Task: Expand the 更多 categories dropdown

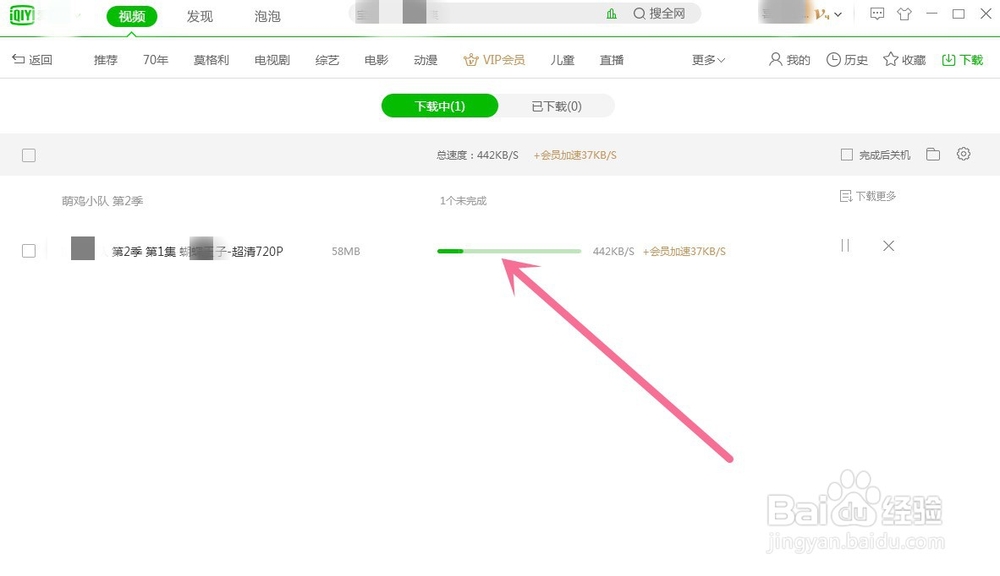Action: (x=706, y=59)
